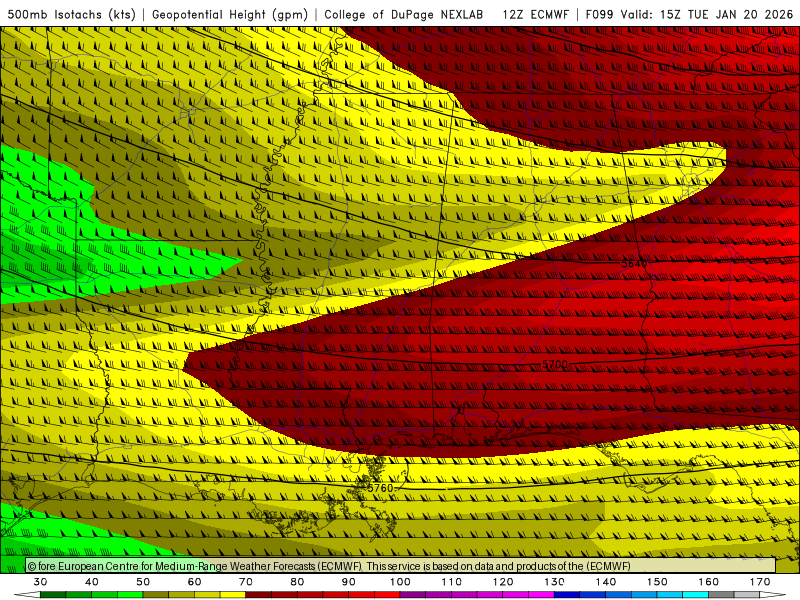This screenshot has width=800, height=600.
Task: Select the 110 value on the color scale
Action: click(x=452, y=582)
